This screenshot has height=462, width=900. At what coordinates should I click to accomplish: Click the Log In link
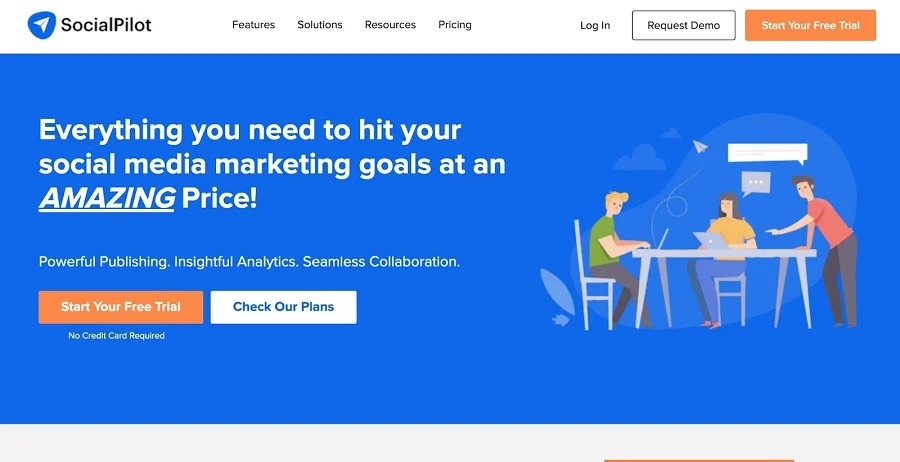595,26
